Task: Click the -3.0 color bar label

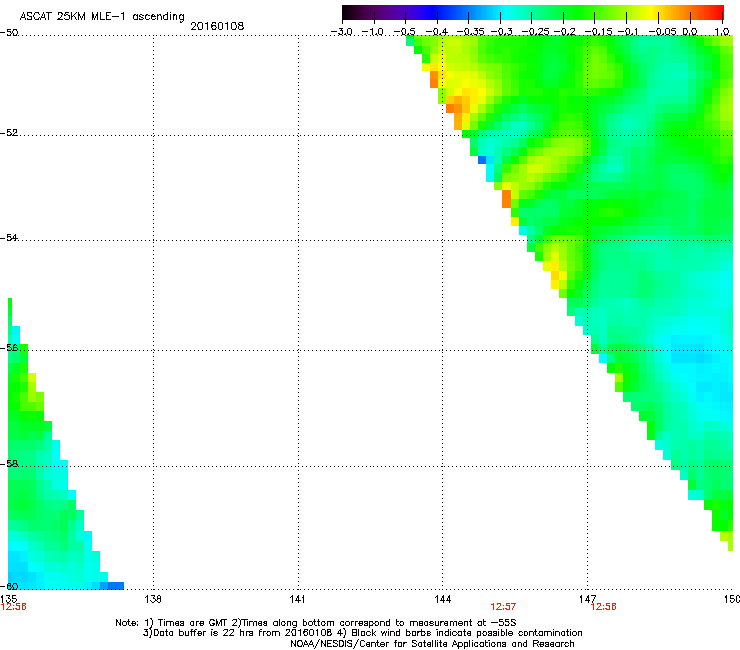Action: pos(342,32)
